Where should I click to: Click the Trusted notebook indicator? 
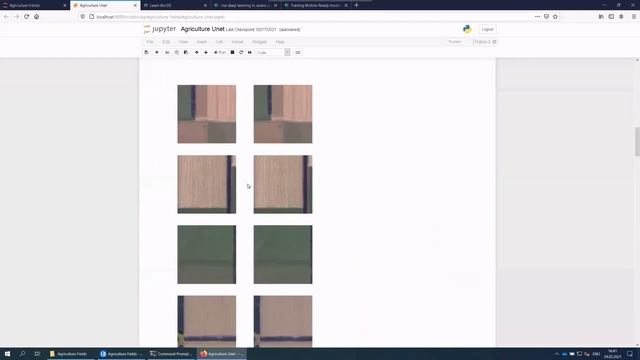[454, 42]
